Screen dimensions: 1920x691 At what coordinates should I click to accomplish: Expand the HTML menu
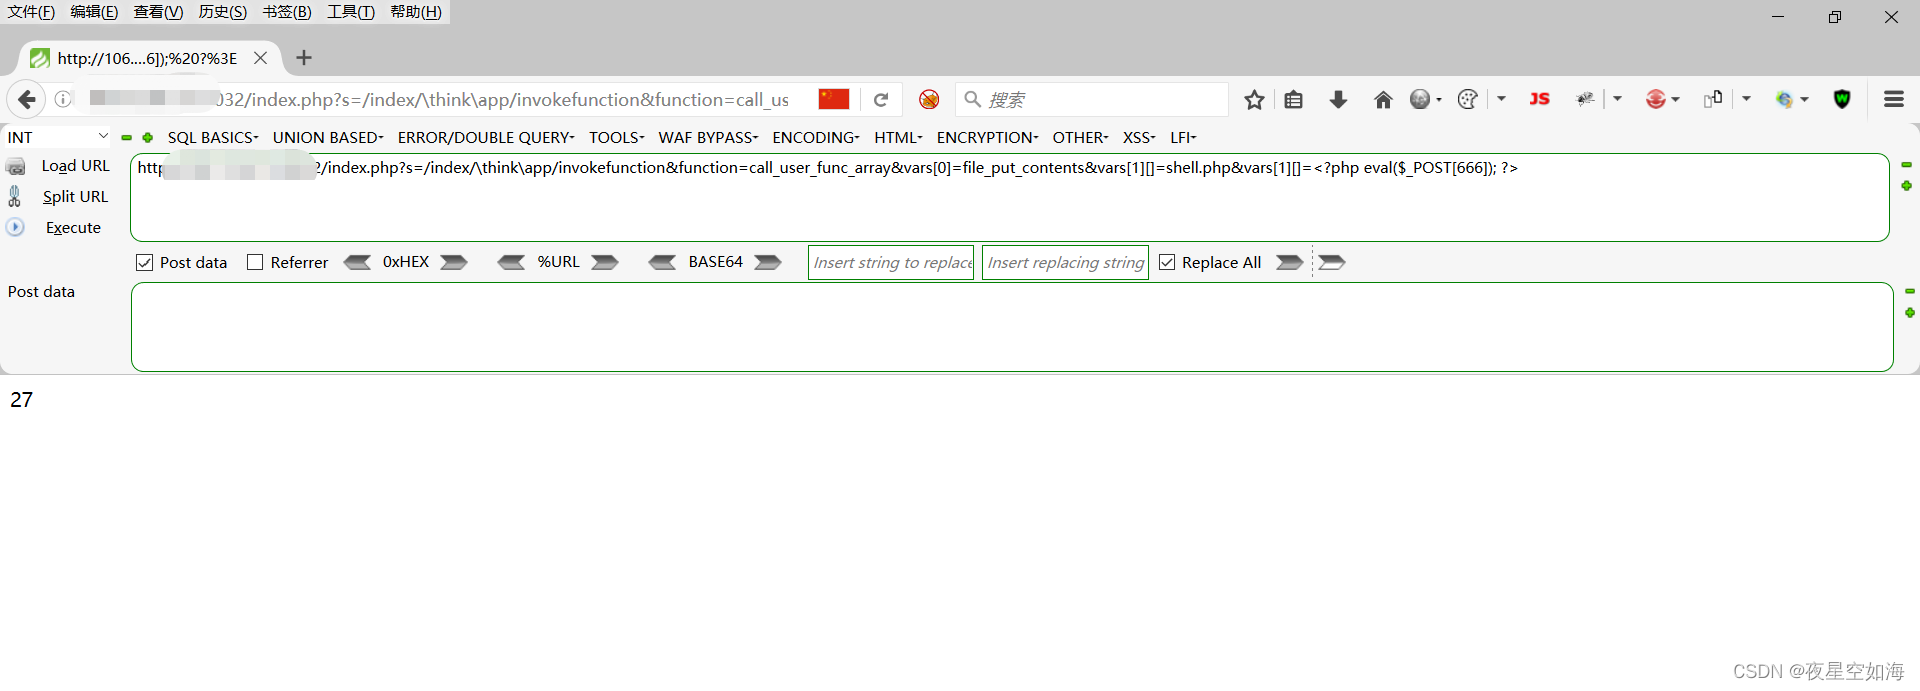tap(898, 137)
